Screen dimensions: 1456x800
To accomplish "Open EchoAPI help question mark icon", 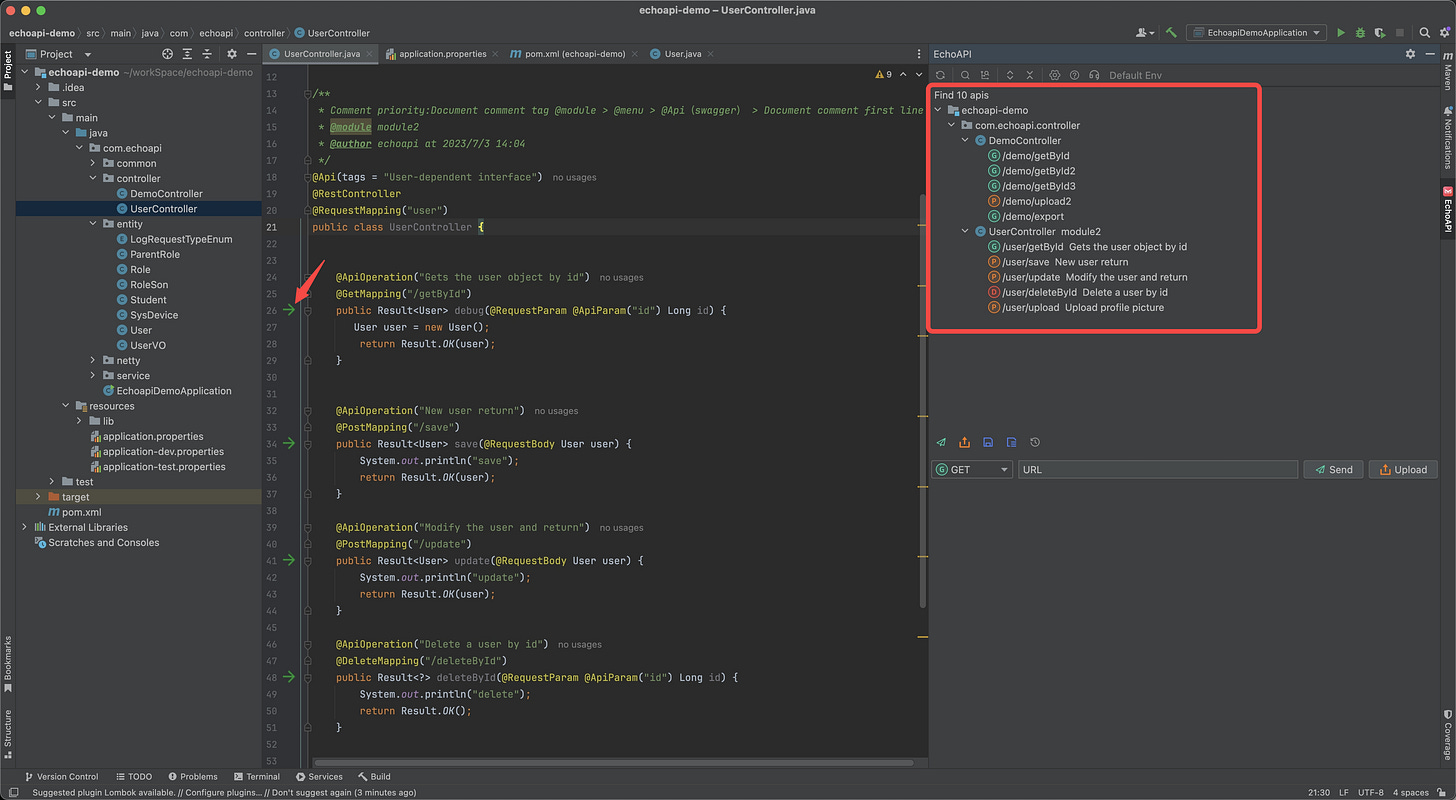I will coord(1074,75).
